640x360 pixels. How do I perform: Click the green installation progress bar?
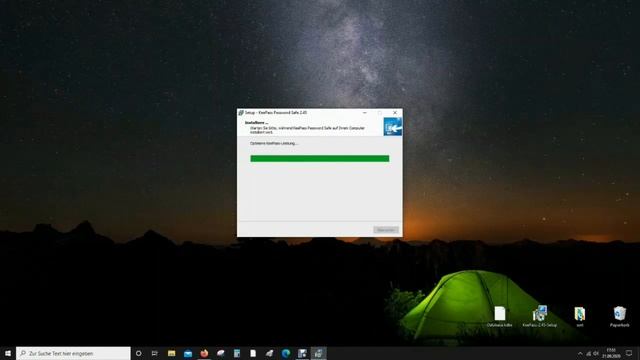point(320,158)
